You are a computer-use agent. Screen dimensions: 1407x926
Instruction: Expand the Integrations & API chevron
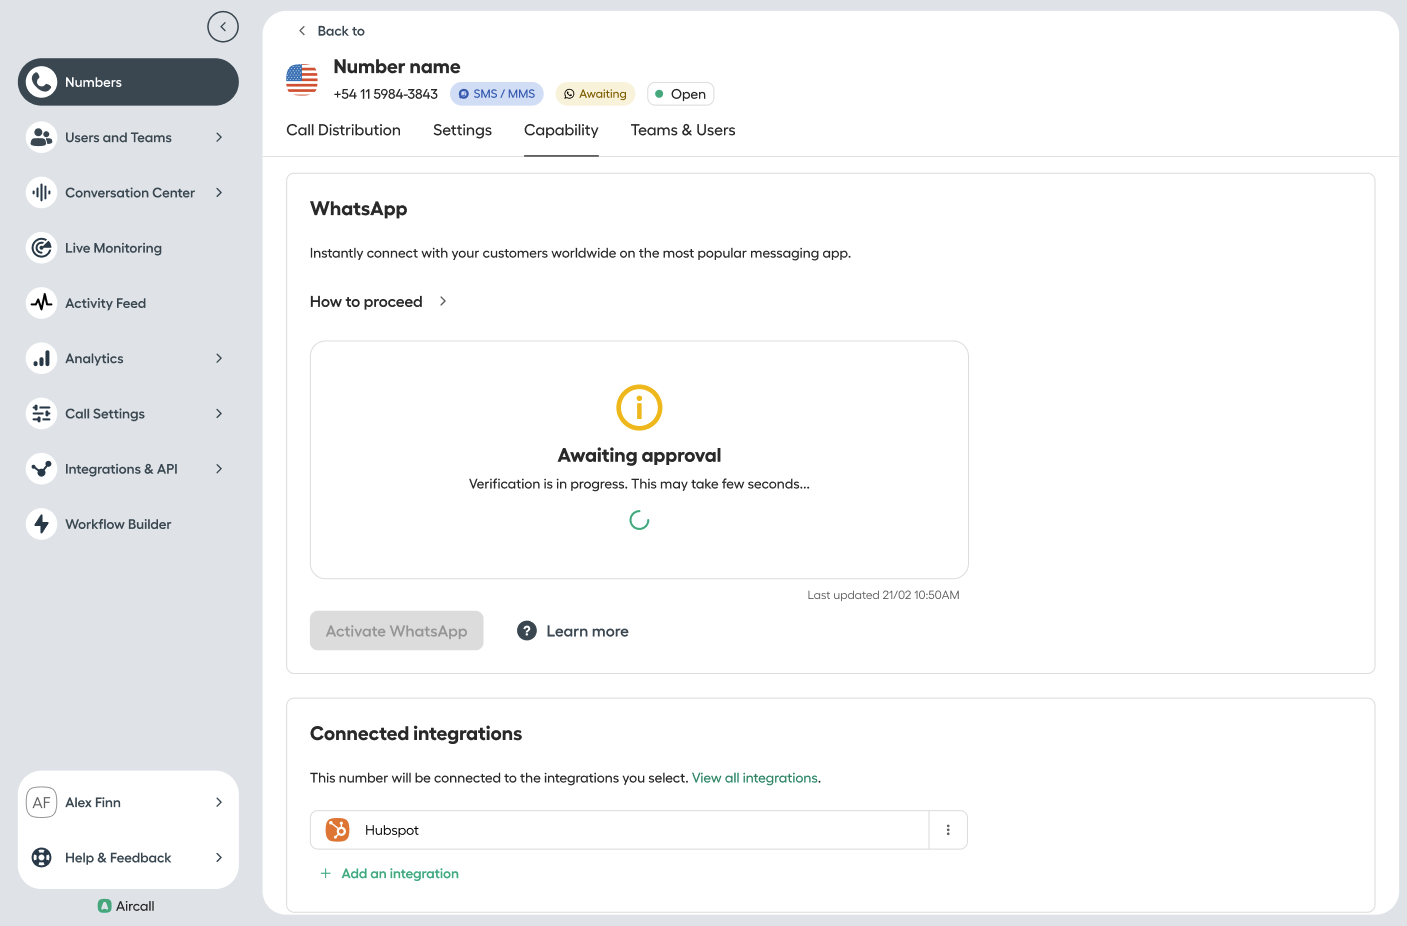coord(219,469)
